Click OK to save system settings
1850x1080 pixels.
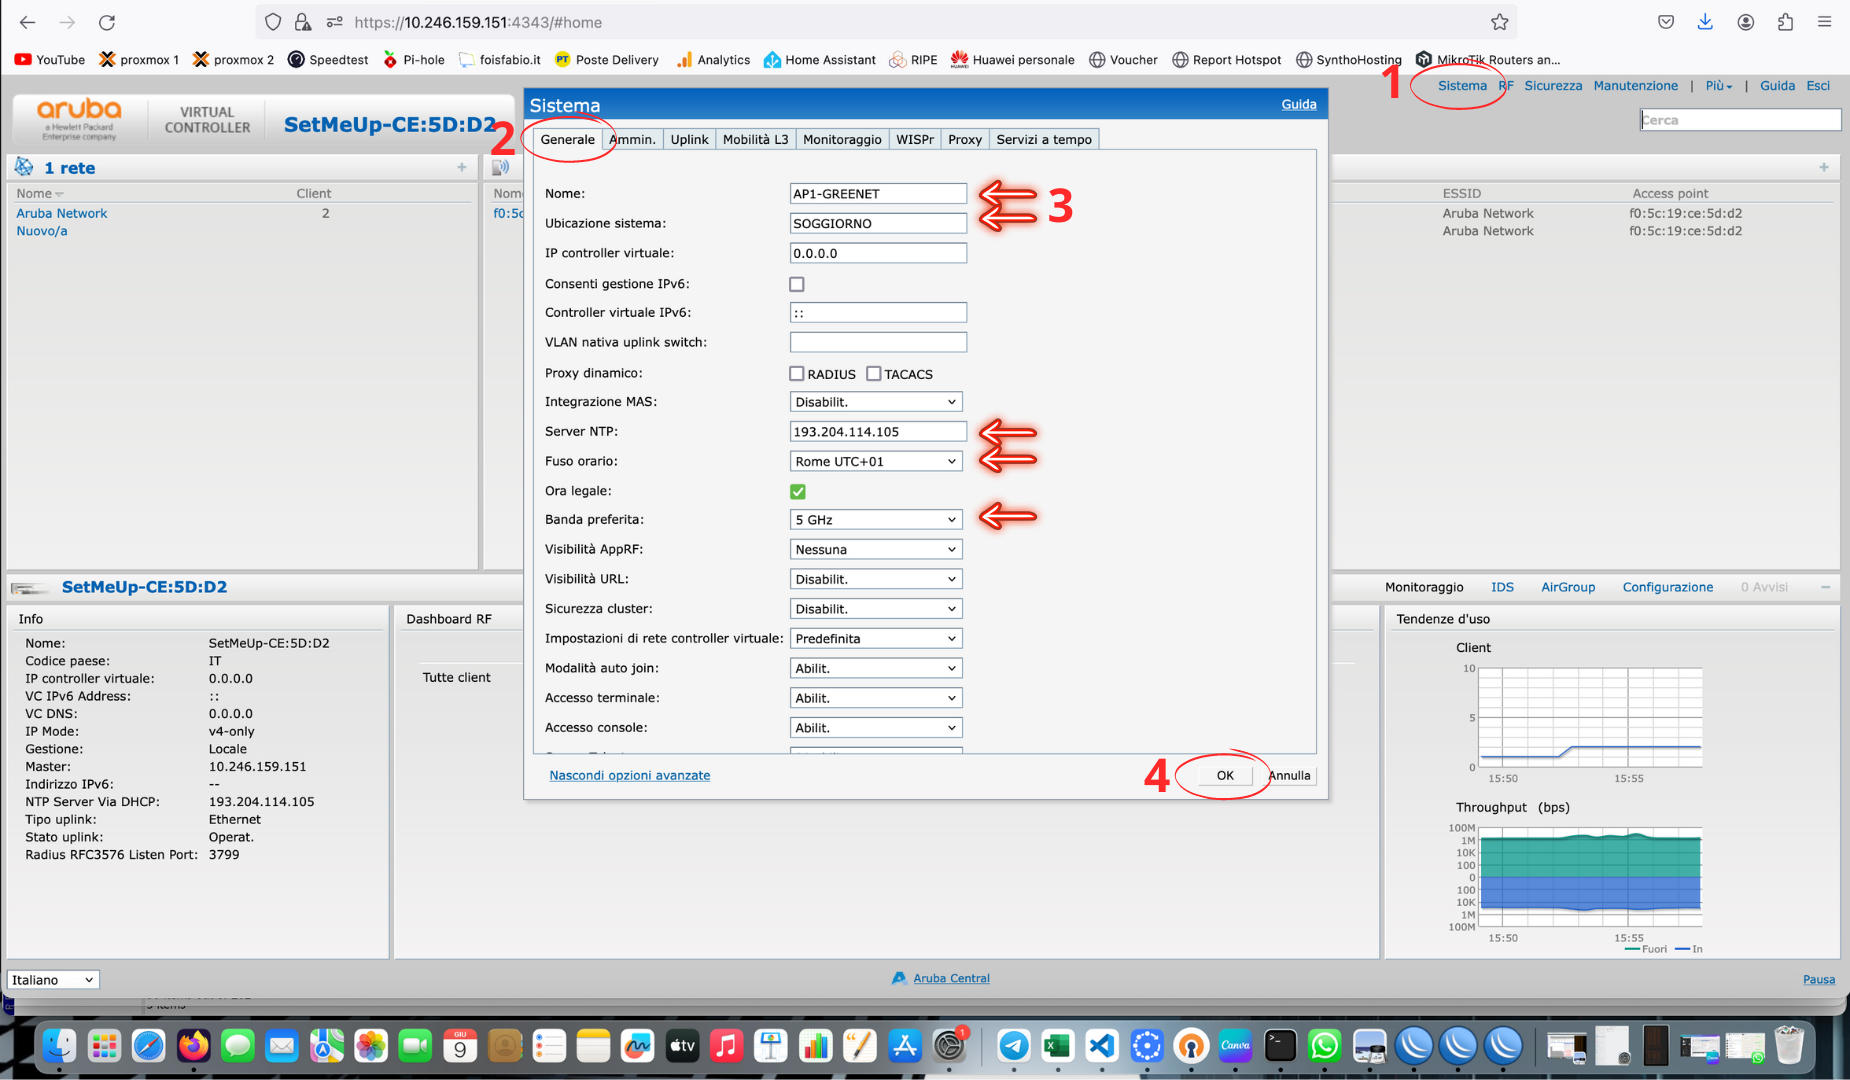point(1225,775)
